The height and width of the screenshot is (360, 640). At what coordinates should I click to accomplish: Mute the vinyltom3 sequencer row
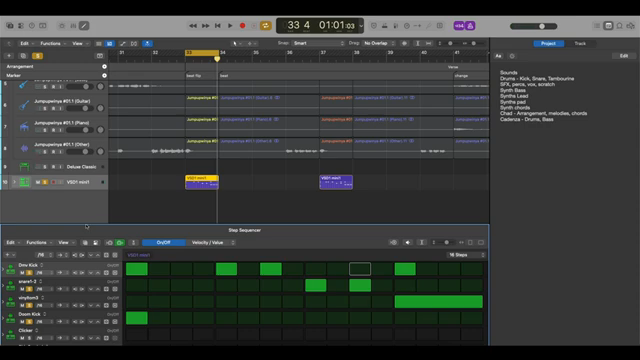[22, 305]
